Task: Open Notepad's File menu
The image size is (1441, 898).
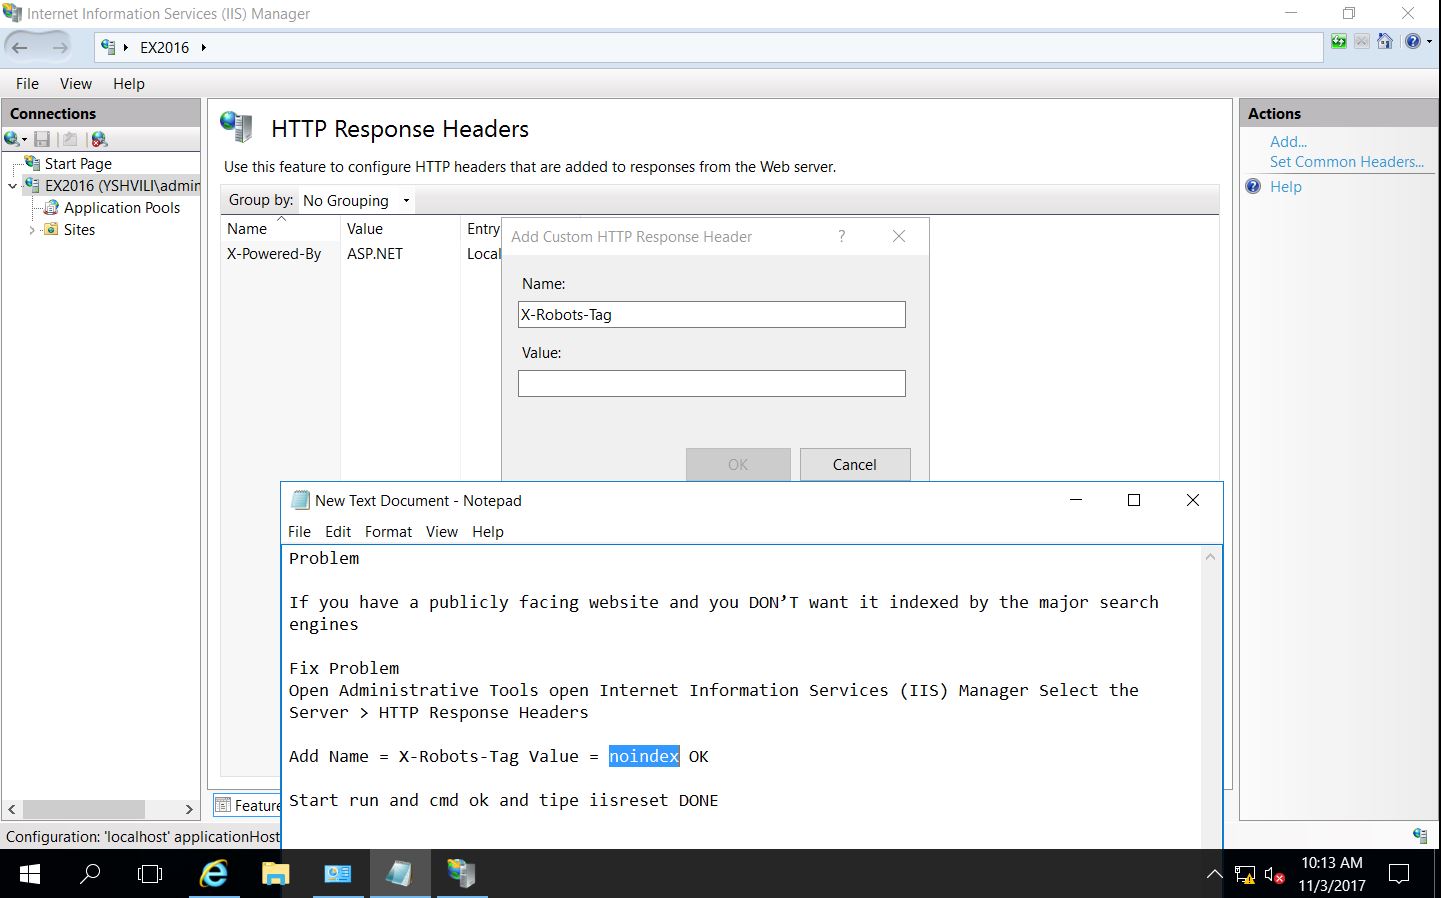Action: pos(299,531)
